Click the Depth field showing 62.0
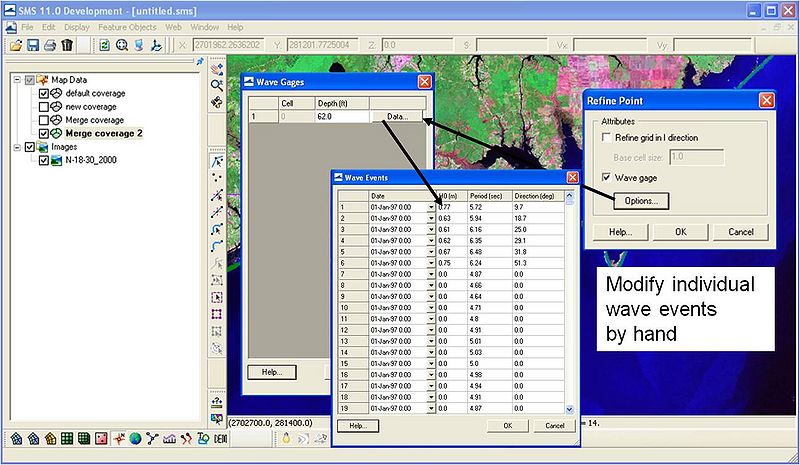The height and width of the screenshot is (465, 800). tap(342, 116)
